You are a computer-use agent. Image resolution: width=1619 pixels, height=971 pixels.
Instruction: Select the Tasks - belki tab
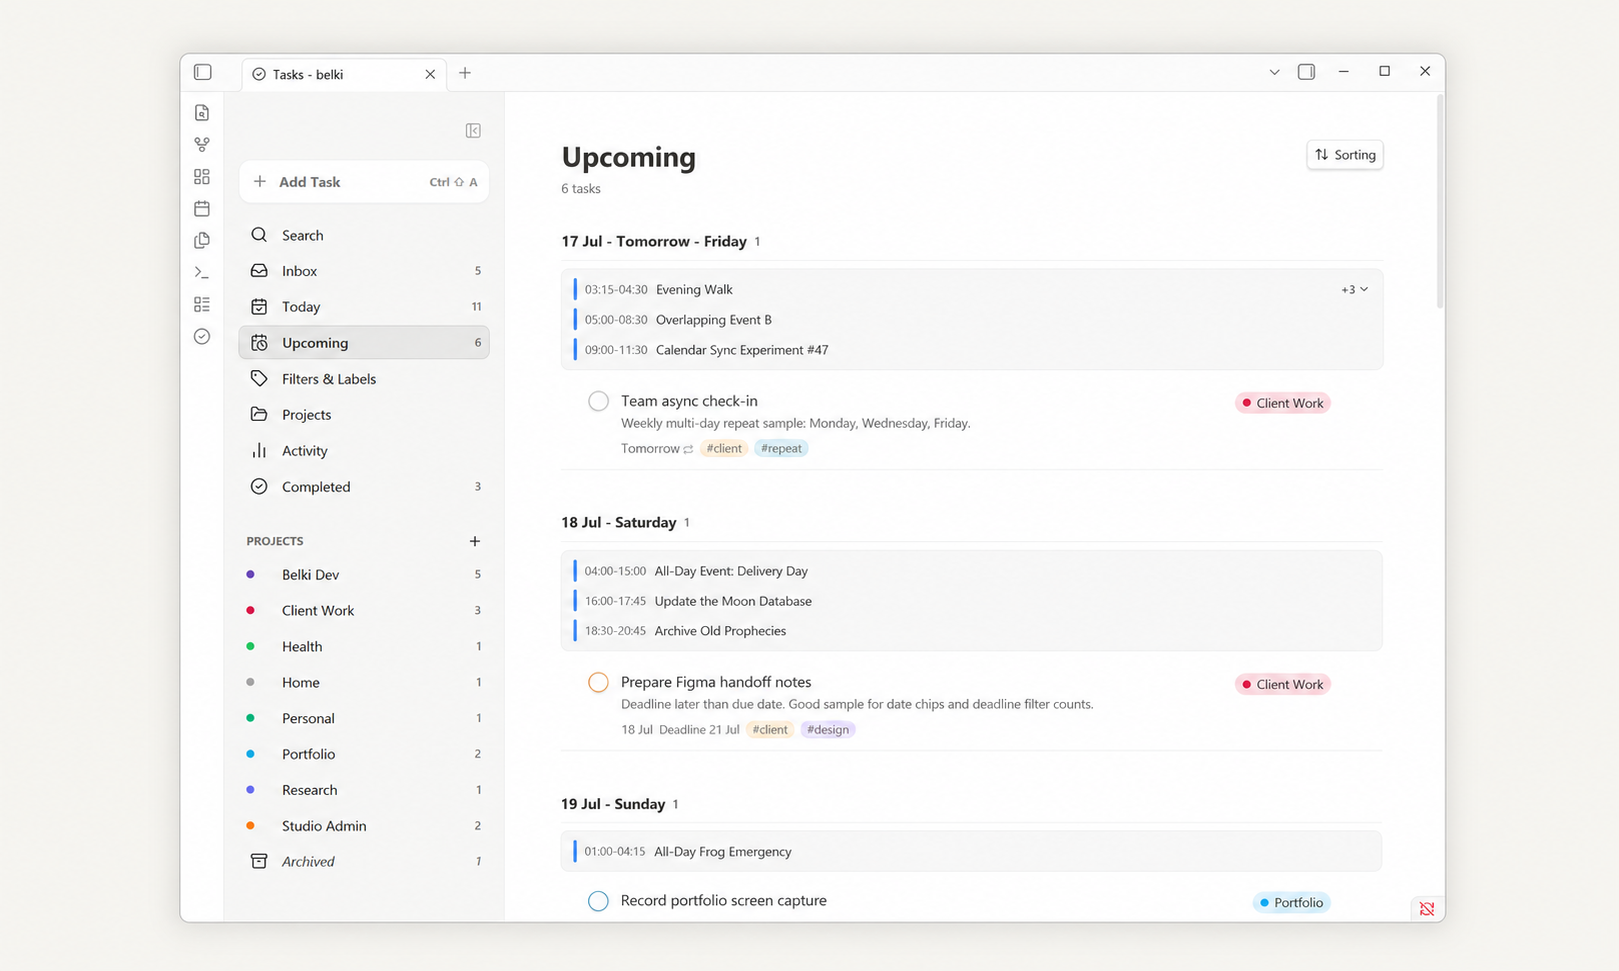pos(343,74)
